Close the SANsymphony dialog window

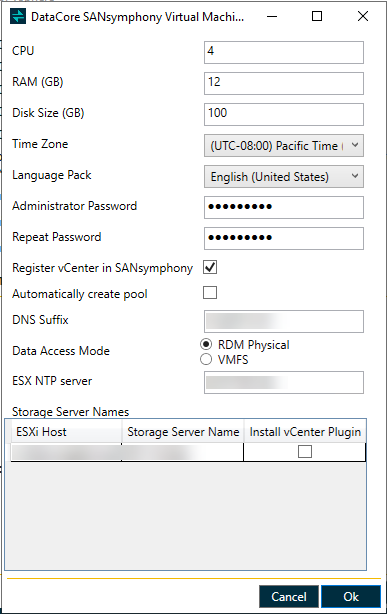point(363,16)
